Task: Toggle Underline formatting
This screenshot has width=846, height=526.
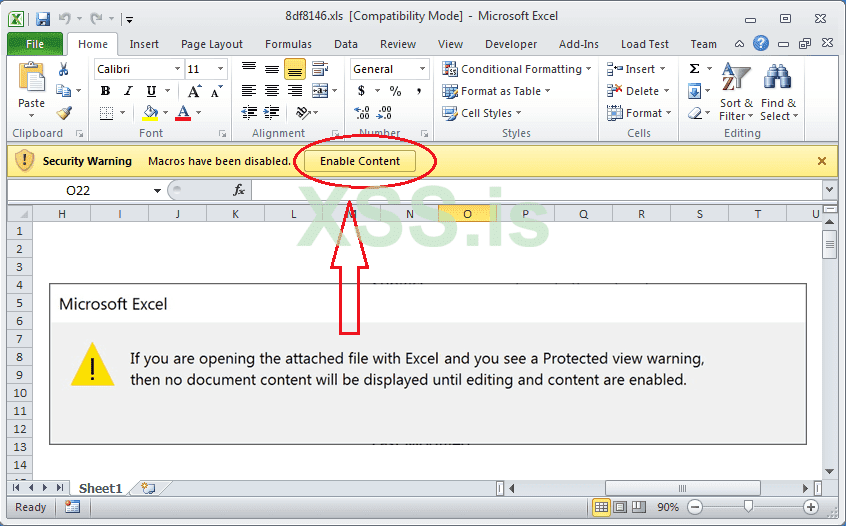Action: [152, 91]
